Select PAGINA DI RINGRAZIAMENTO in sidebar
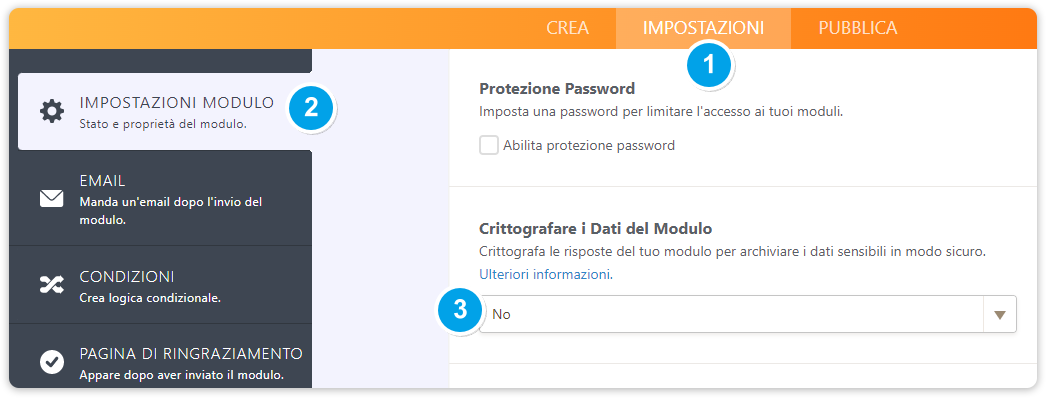 (x=160, y=359)
